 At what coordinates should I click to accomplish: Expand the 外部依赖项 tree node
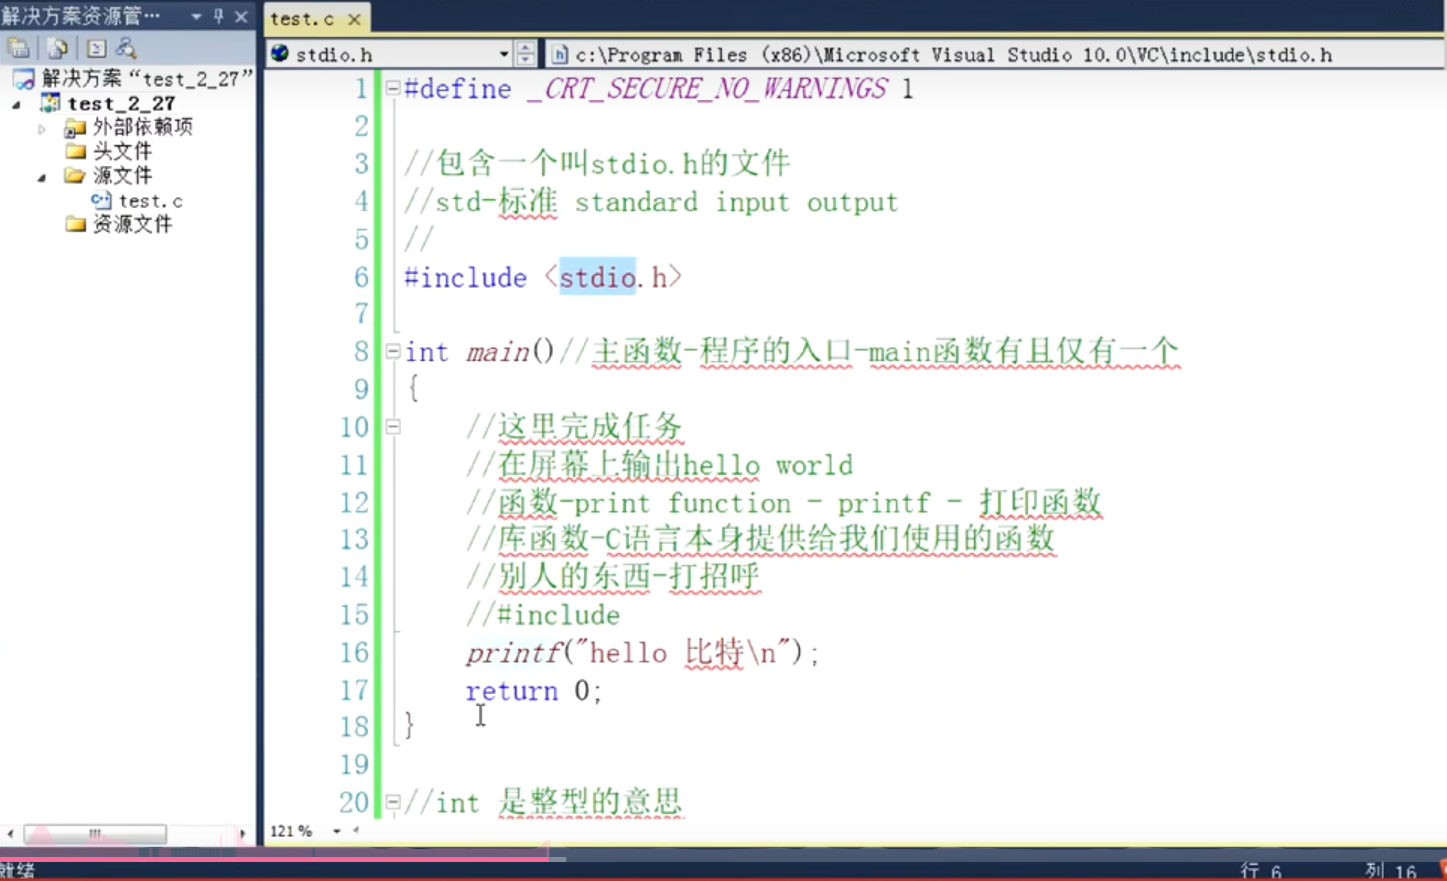(41, 128)
